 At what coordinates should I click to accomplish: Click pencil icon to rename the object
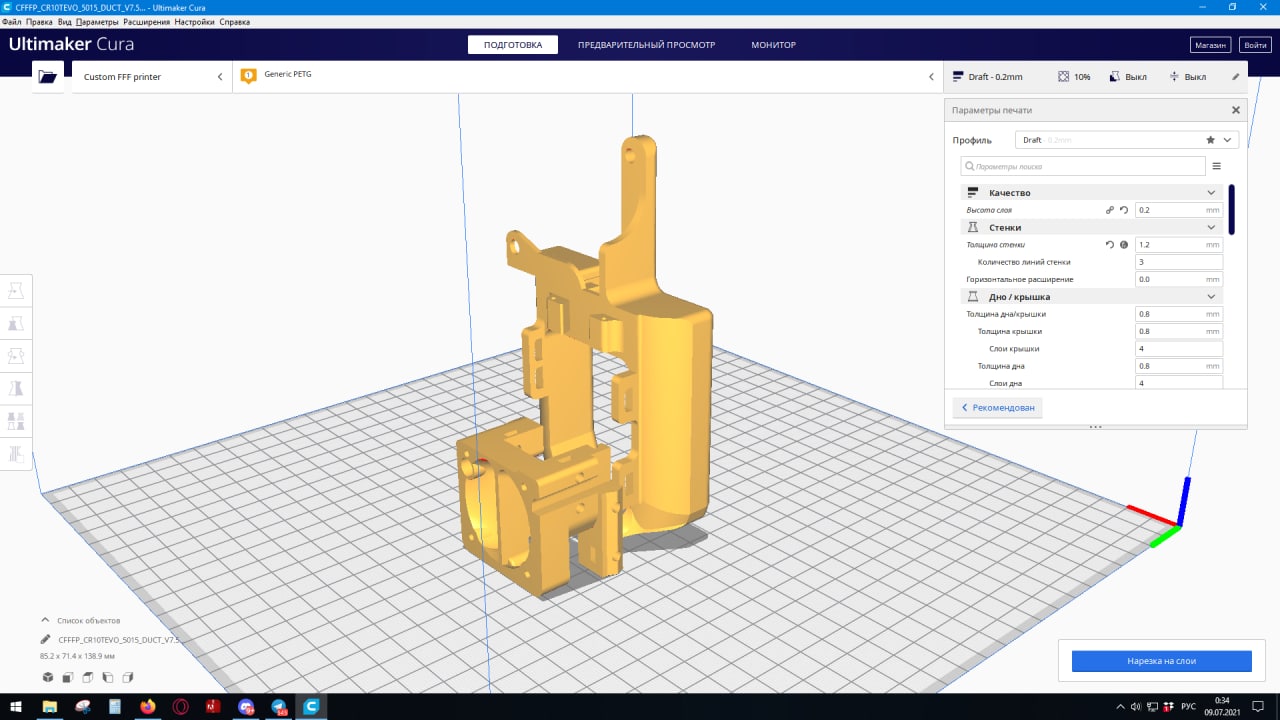[45, 639]
